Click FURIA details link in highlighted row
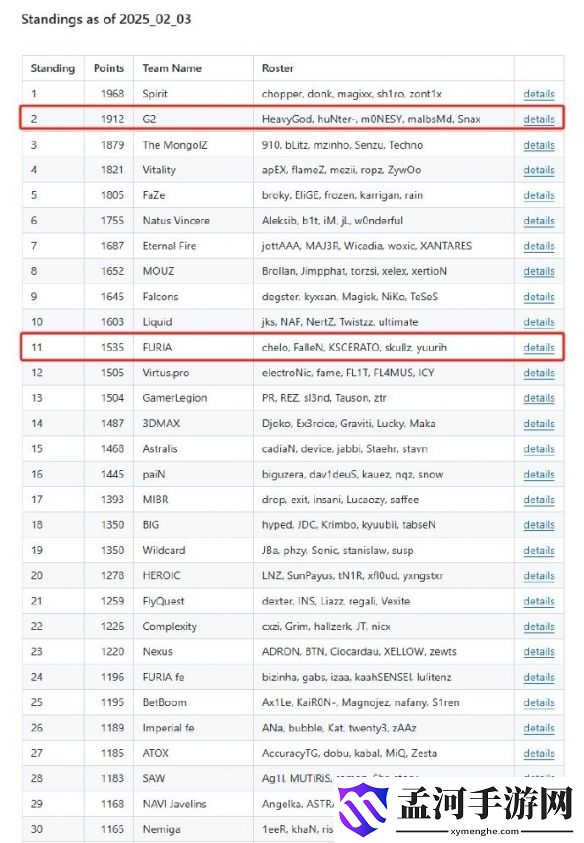 pos(539,347)
